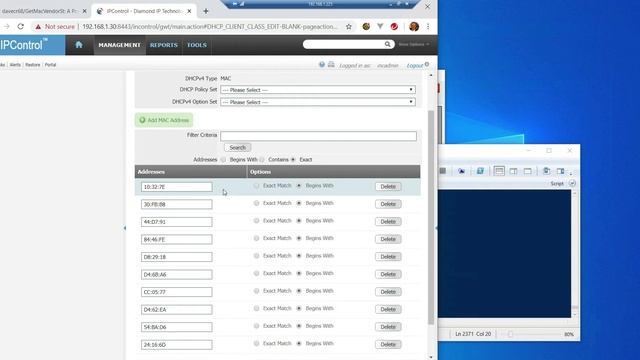
Task: Collapse left sidebar with splitter arrow
Action: [125, 228]
